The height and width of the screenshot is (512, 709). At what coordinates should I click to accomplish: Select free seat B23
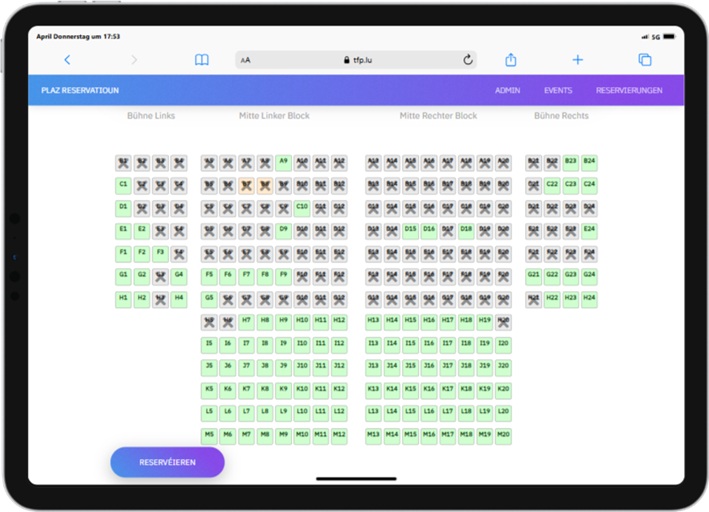pyautogui.click(x=570, y=161)
